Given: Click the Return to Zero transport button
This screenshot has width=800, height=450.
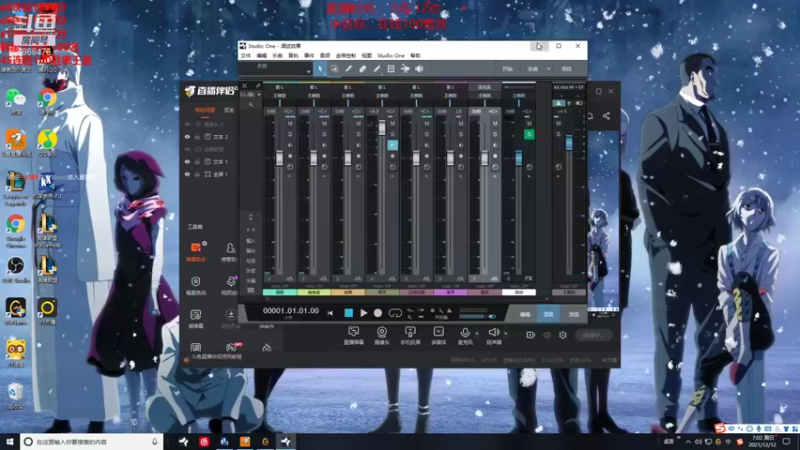Looking at the screenshot, I should point(330,313).
